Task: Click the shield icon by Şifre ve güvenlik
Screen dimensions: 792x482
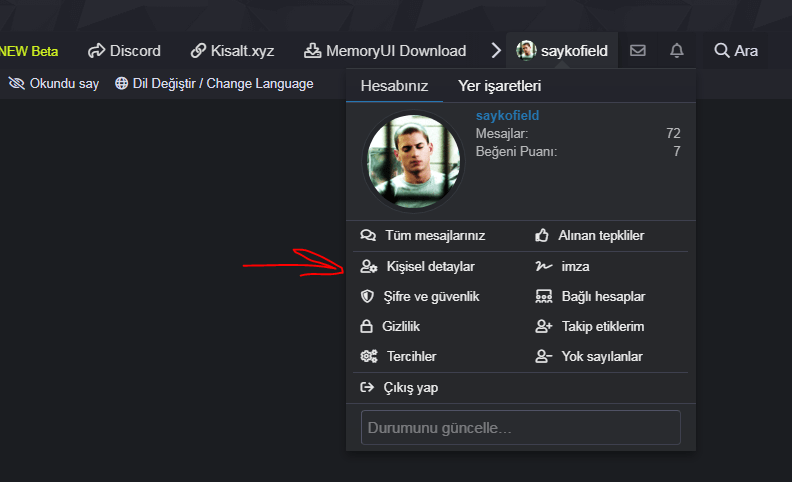Action: coord(367,297)
